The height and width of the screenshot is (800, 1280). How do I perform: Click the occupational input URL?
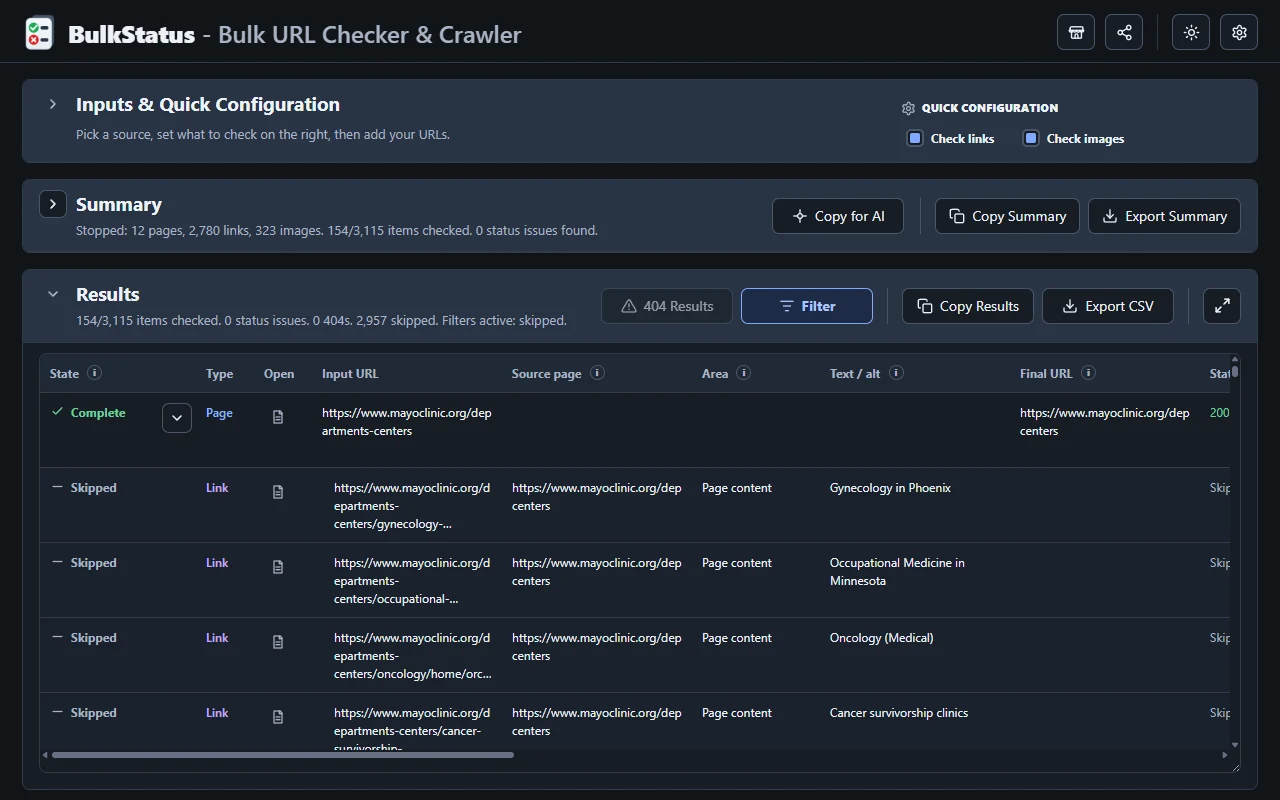click(x=413, y=581)
